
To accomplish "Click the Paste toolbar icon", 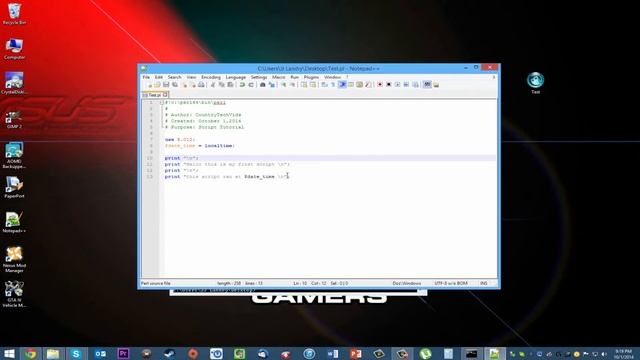I will click(x=230, y=85).
